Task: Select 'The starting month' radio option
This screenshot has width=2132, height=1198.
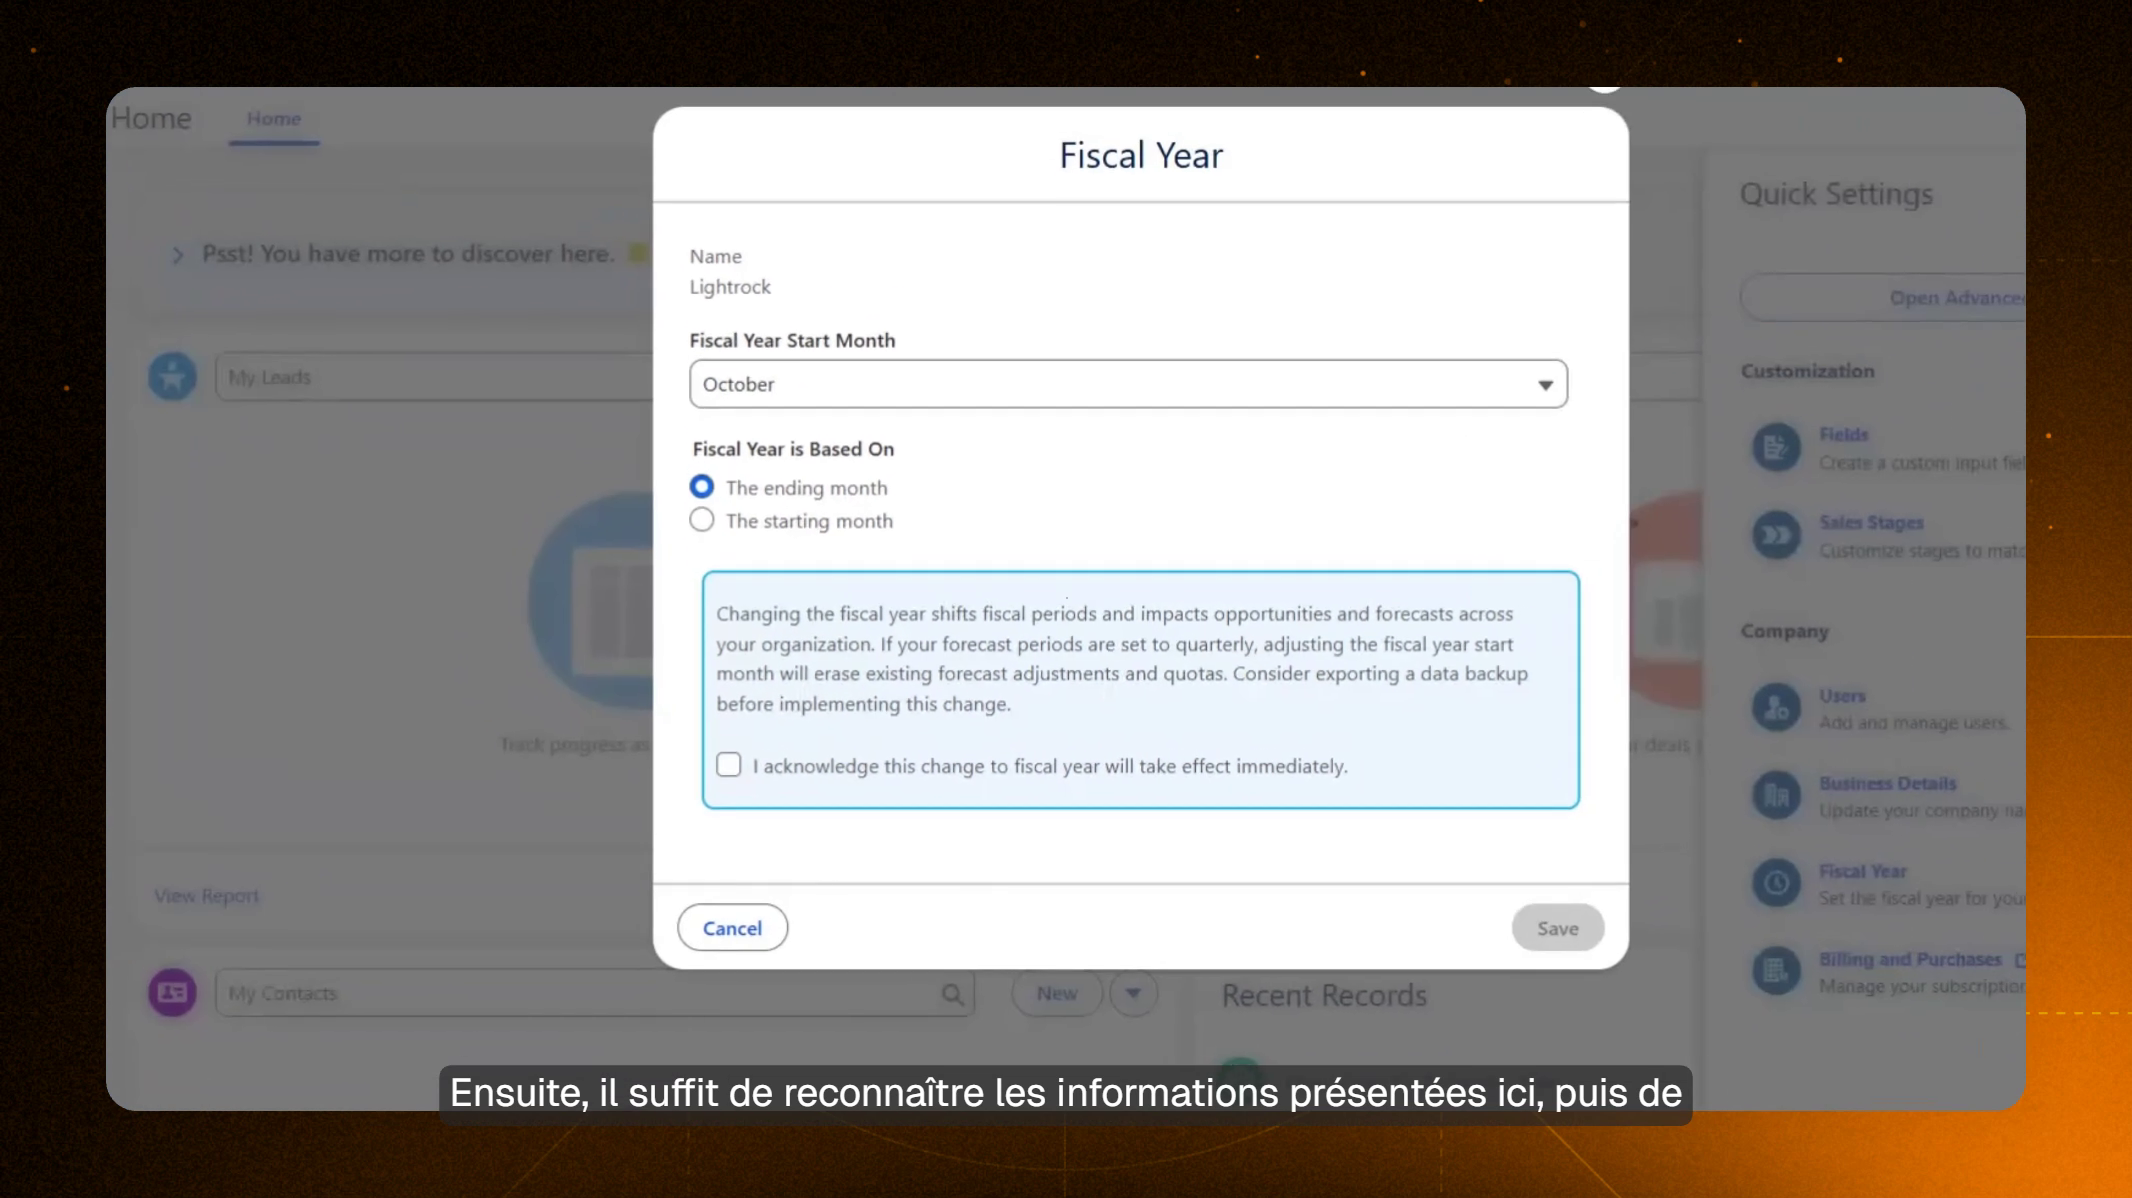Action: (x=701, y=520)
